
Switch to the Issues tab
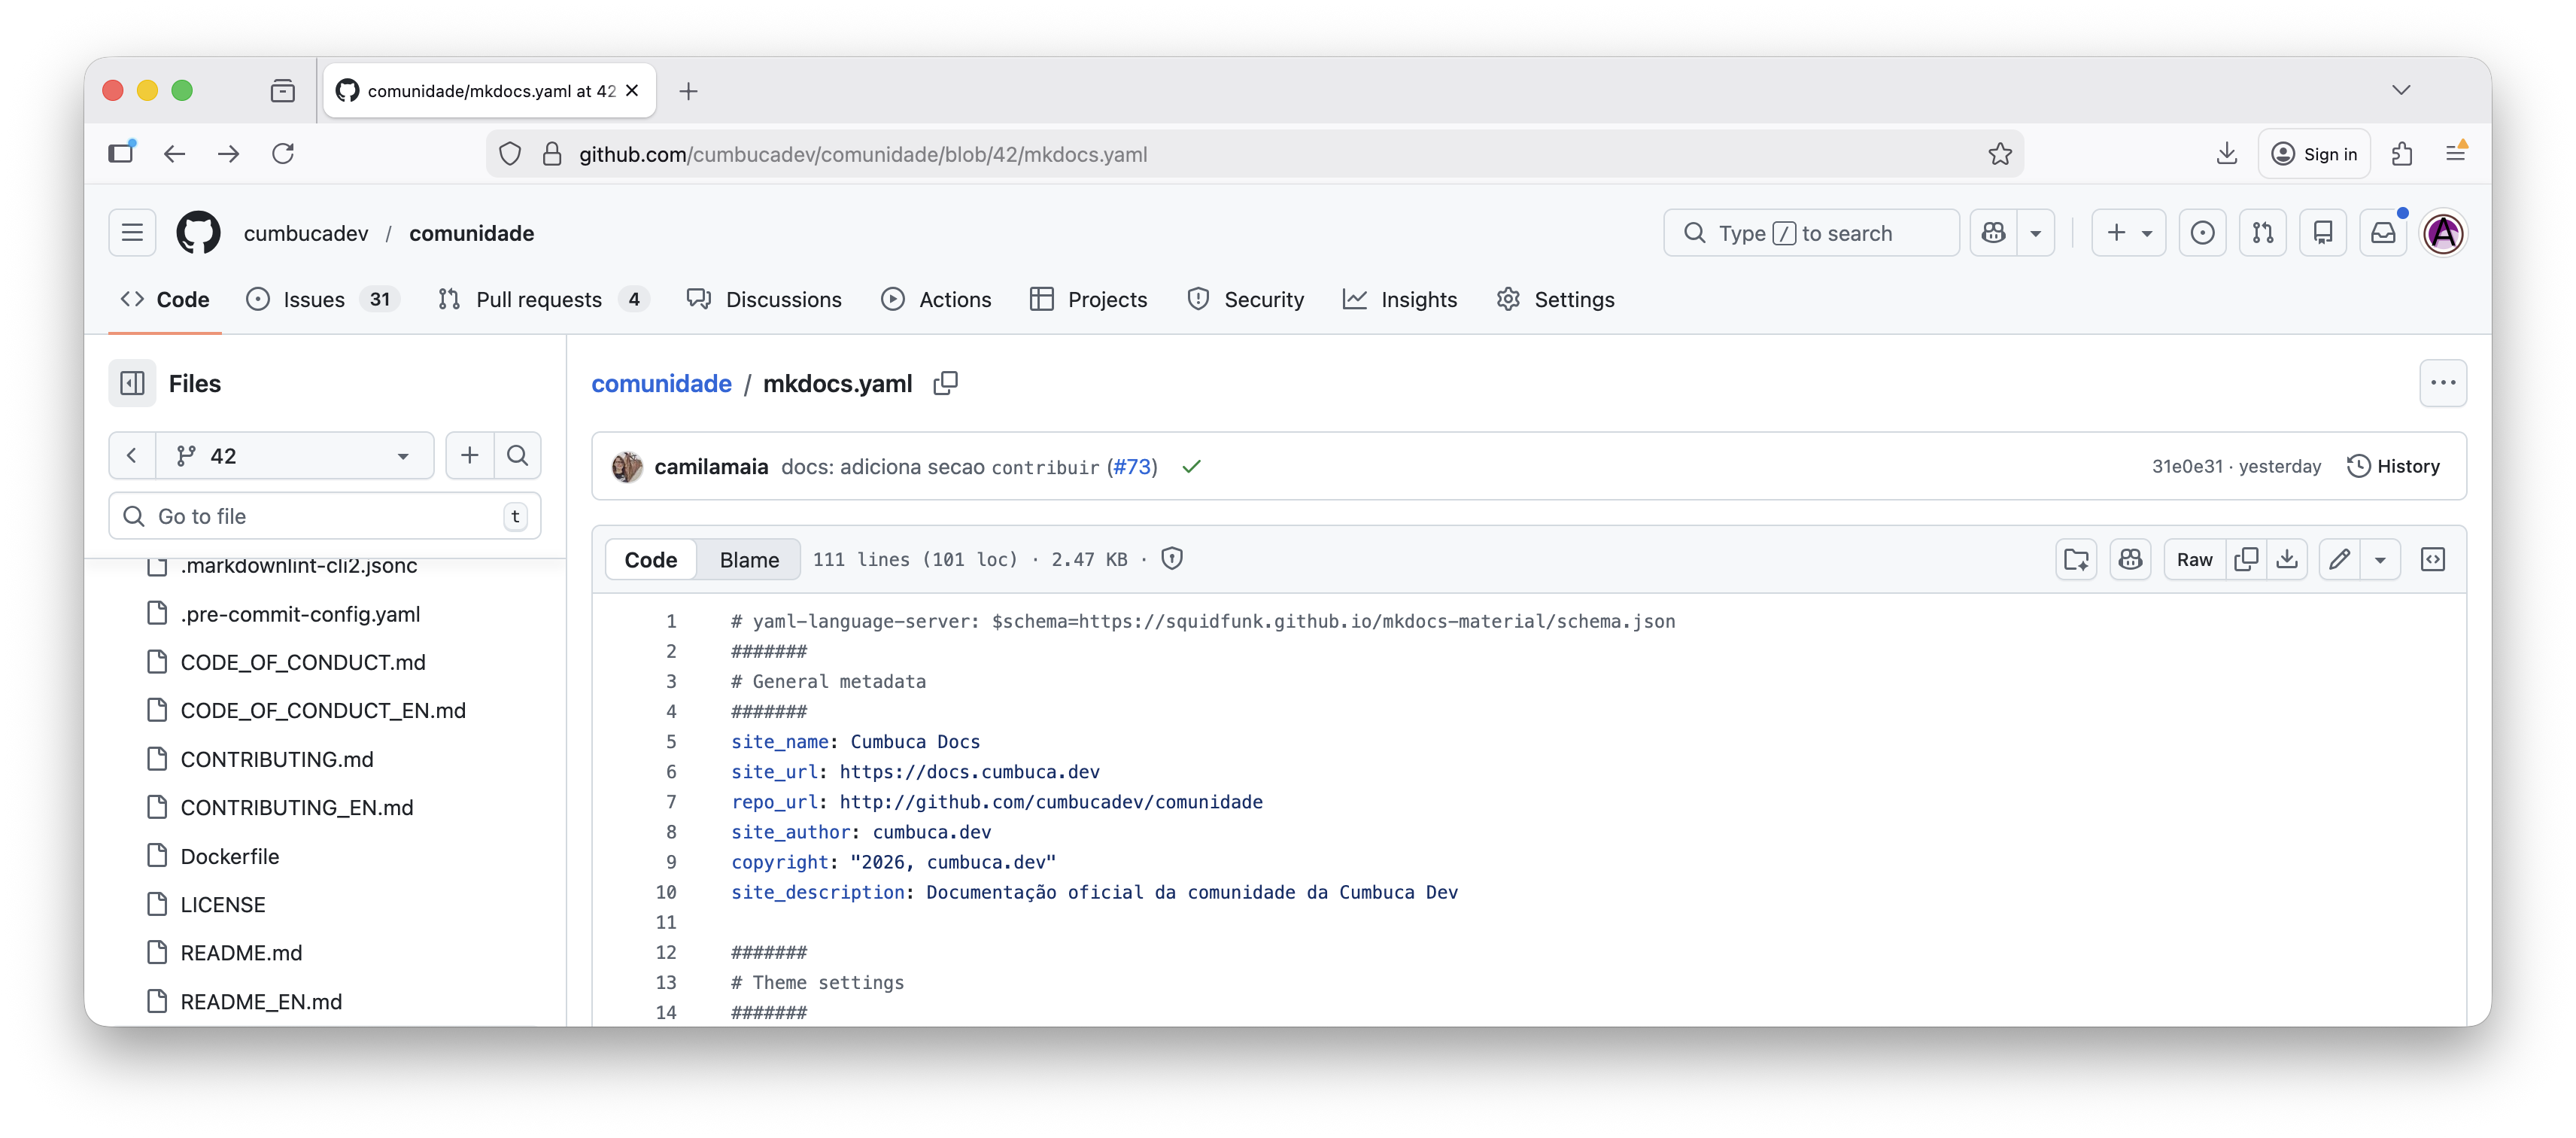(x=323, y=299)
